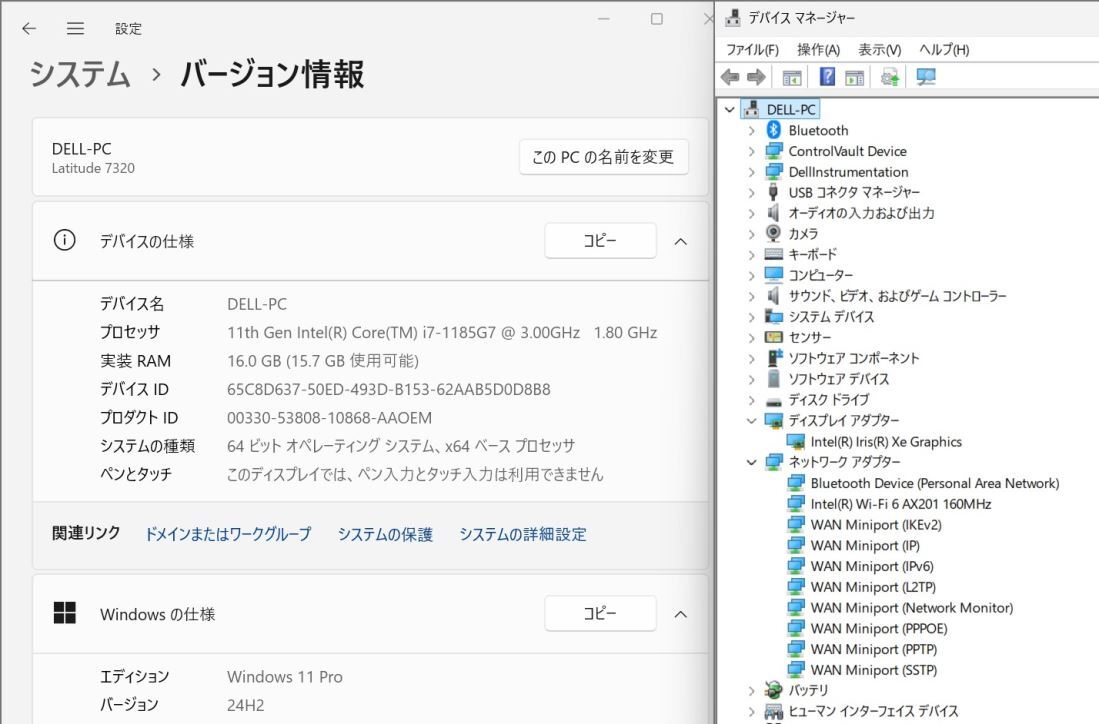Select the ソフトウェア コンポーネント icon
Image resolution: width=1099 pixels, height=724 pixels.
[774, 357]
